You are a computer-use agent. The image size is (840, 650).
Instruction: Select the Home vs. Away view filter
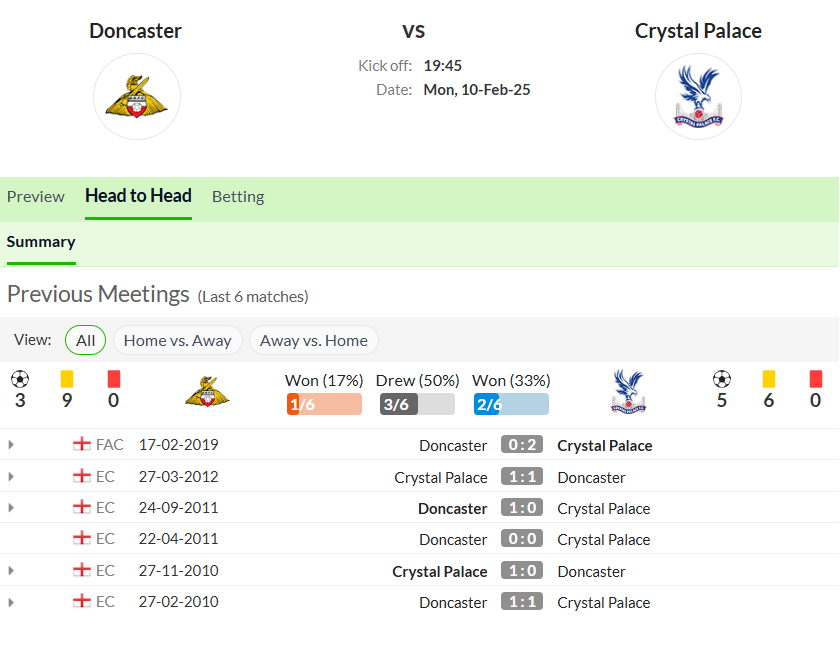click(x=178, y=340)
